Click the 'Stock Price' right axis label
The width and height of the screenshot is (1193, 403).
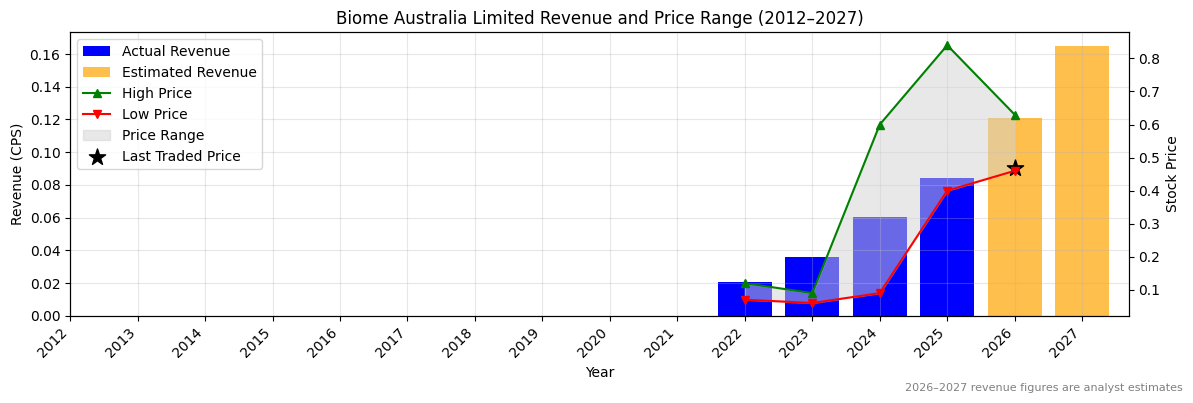click(x=1172, y=174)
